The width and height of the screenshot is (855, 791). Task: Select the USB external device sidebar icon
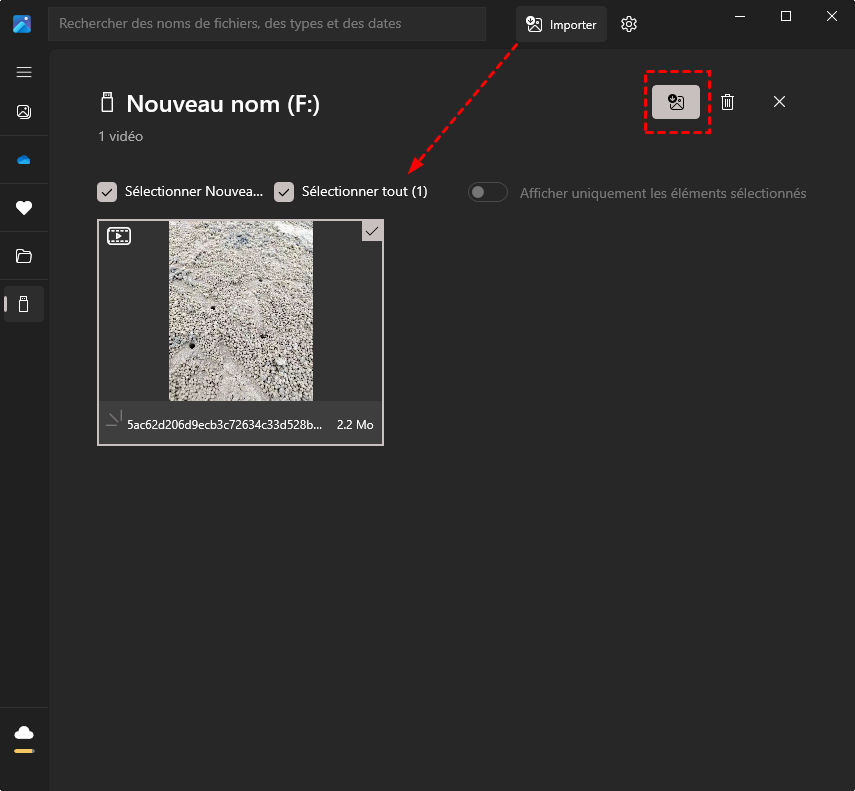24,304
